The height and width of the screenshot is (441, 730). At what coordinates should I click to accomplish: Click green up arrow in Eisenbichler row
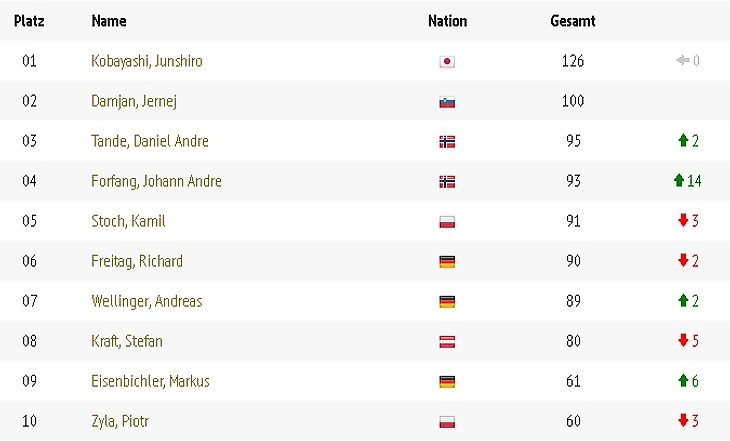pos(682,381)
